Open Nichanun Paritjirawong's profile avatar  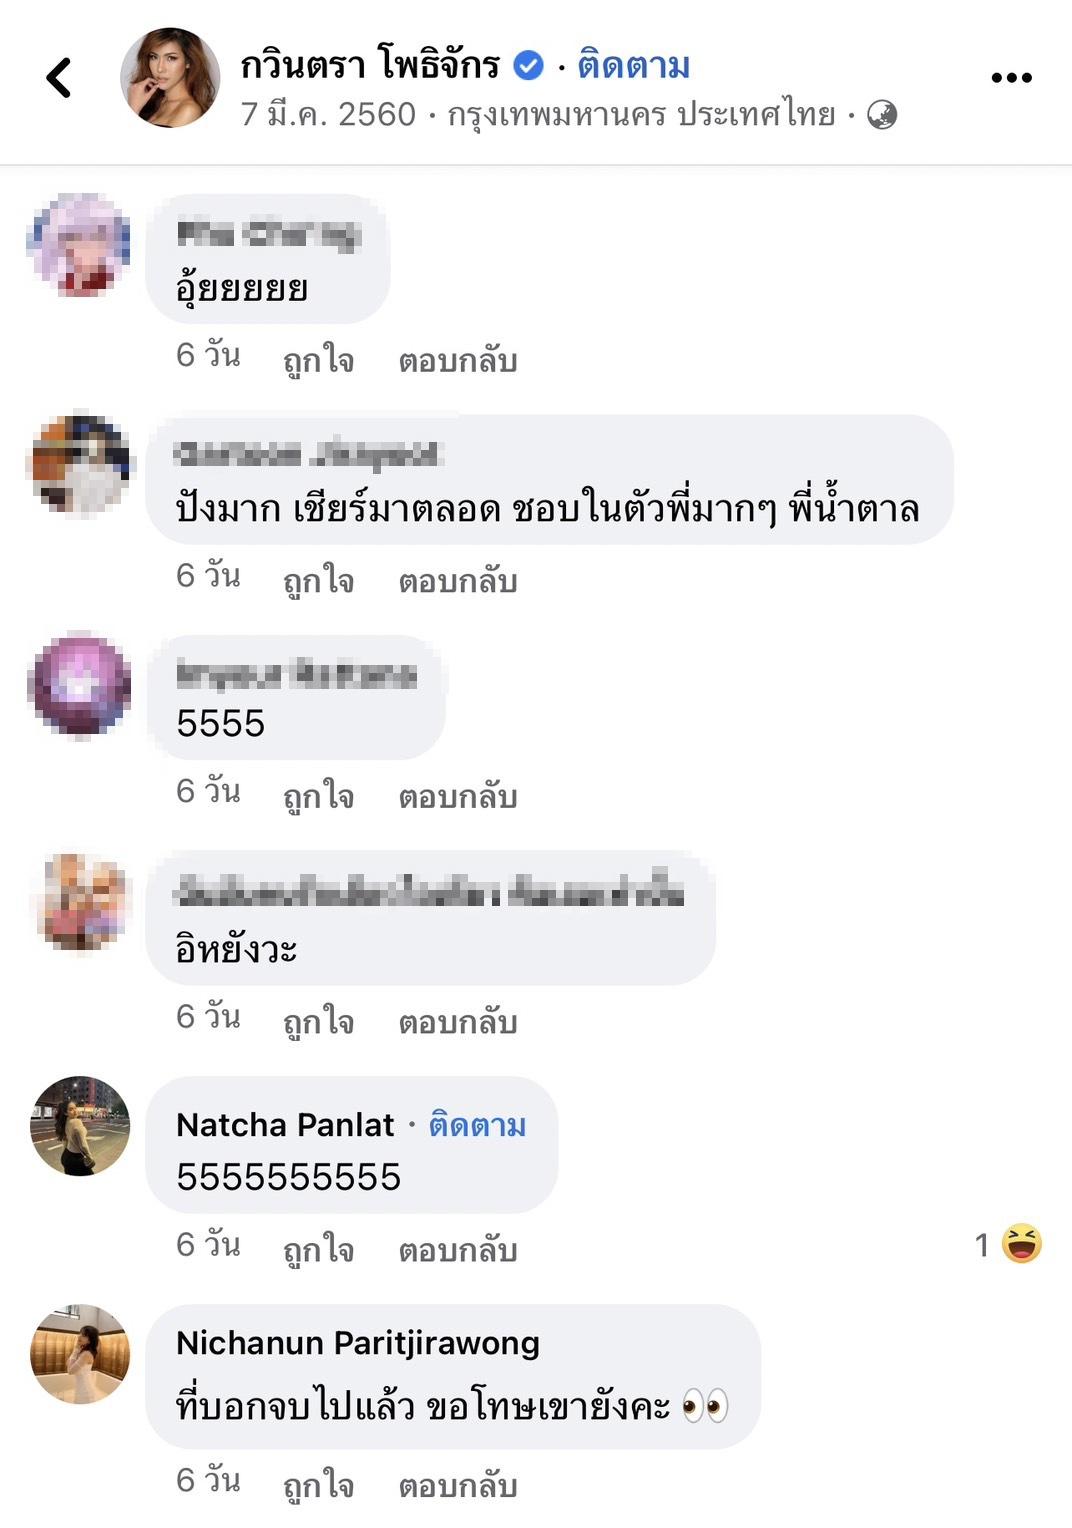click(x=80, y=1354)
